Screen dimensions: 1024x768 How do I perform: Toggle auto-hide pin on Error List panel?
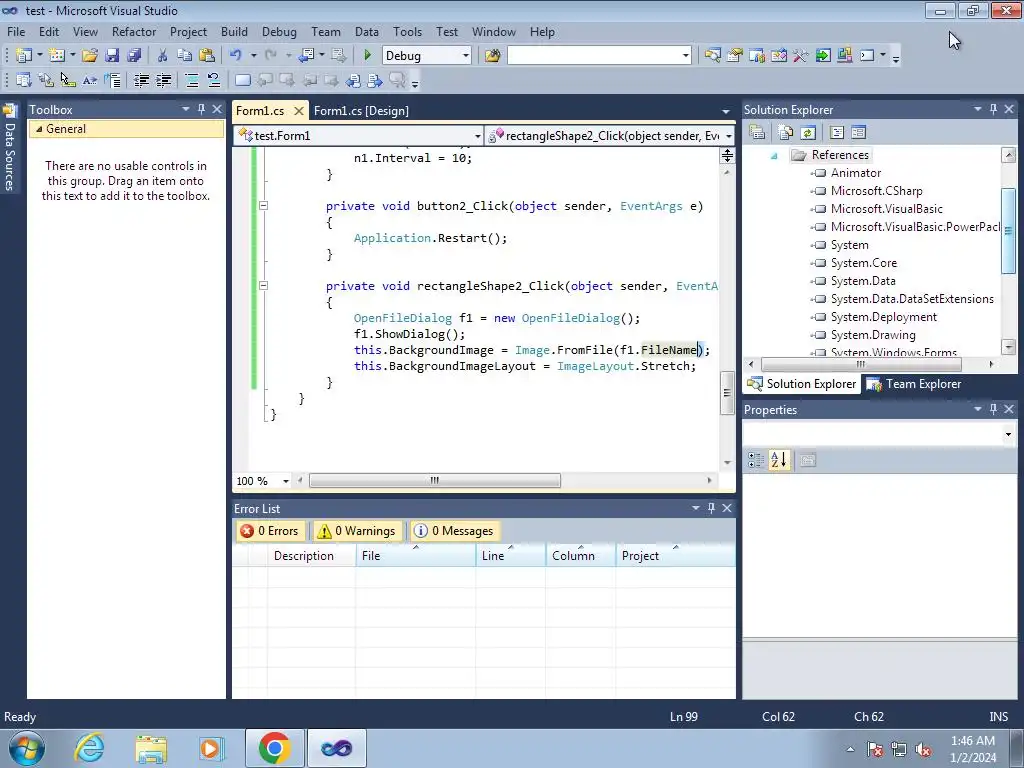coord(711,507)
